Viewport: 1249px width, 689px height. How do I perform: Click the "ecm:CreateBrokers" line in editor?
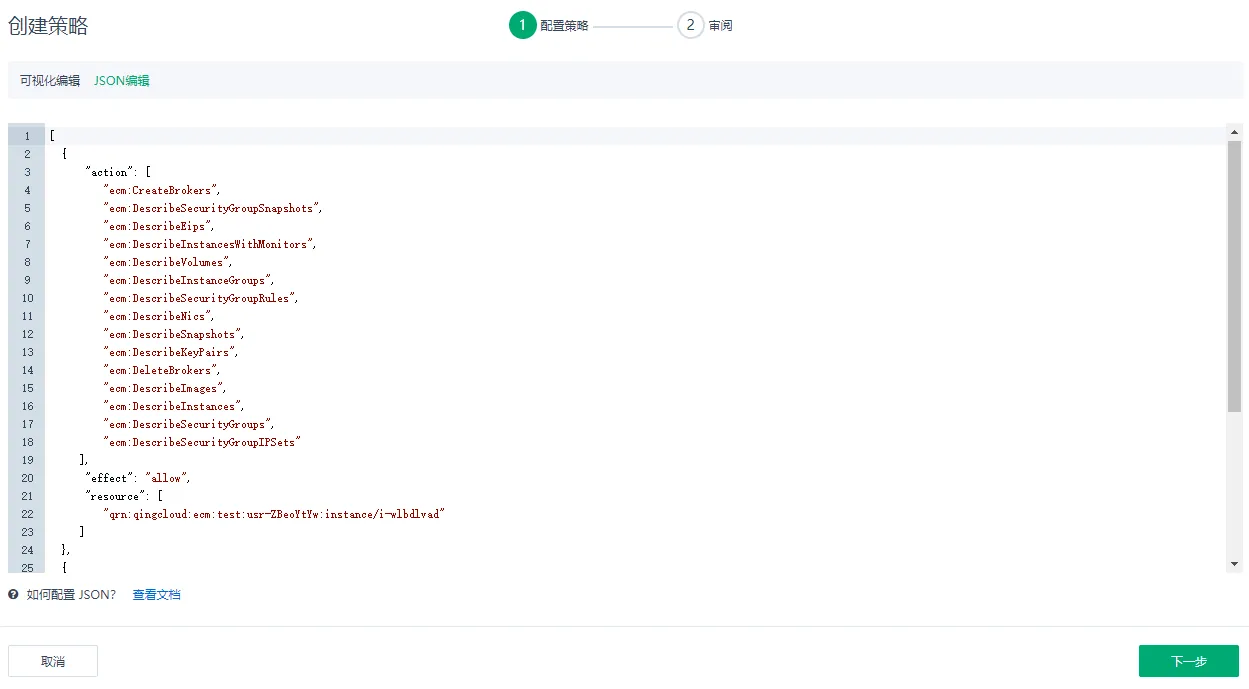pyautogui.click(x=161, y=190)
